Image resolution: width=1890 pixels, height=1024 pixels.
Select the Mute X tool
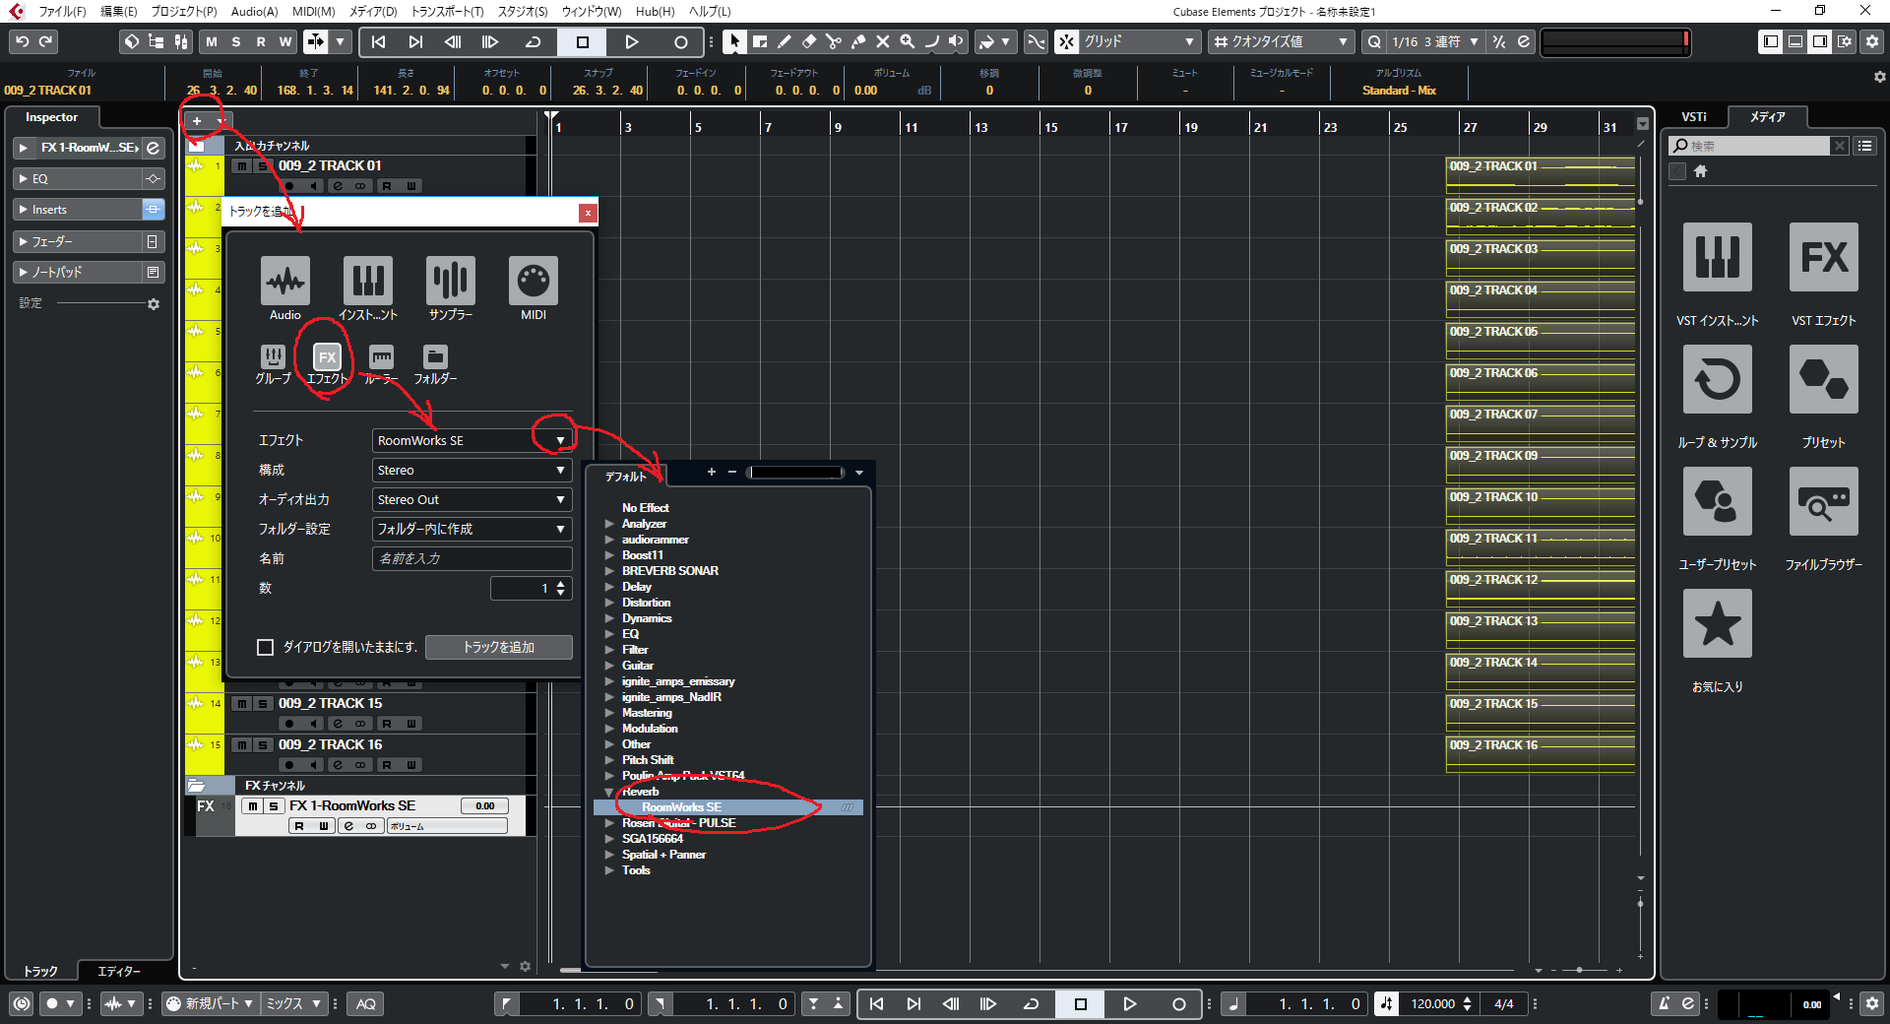tap(882, 42)
